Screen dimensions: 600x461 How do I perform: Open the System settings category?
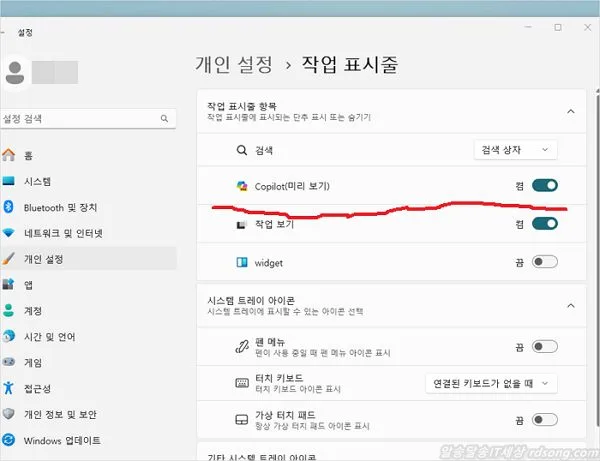38,181
